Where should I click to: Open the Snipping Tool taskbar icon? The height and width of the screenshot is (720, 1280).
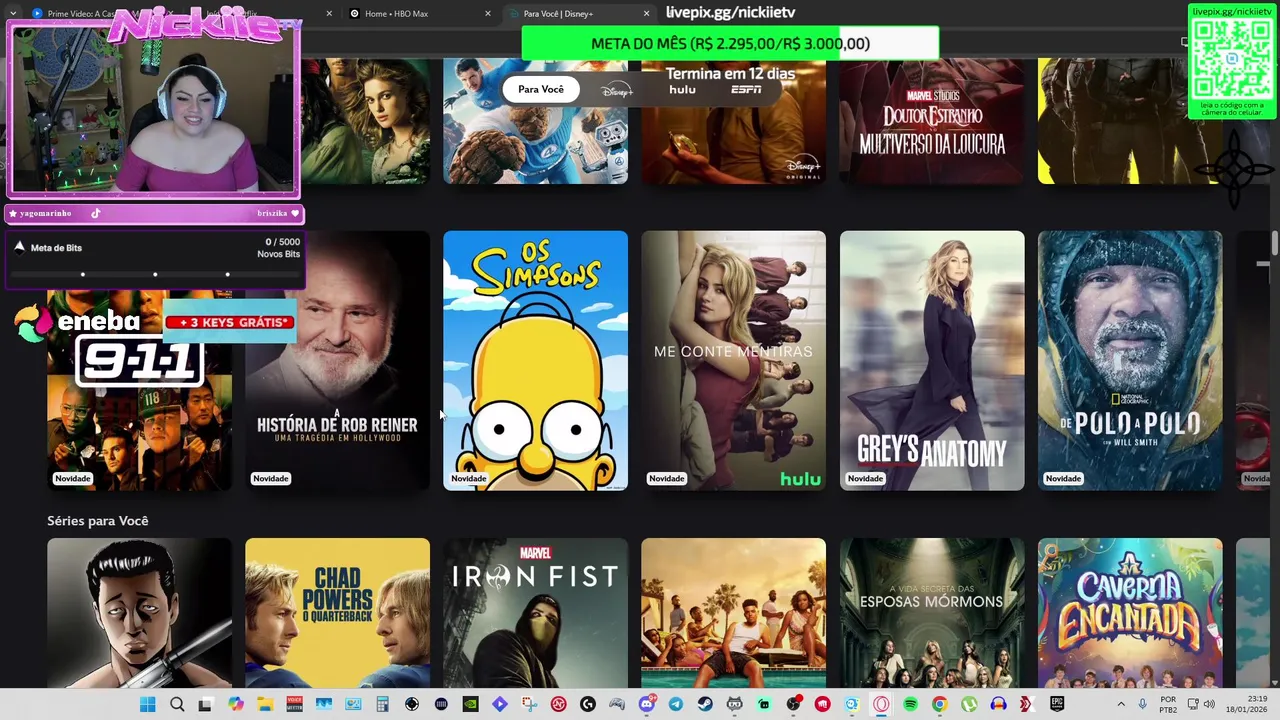pos(529,704)
